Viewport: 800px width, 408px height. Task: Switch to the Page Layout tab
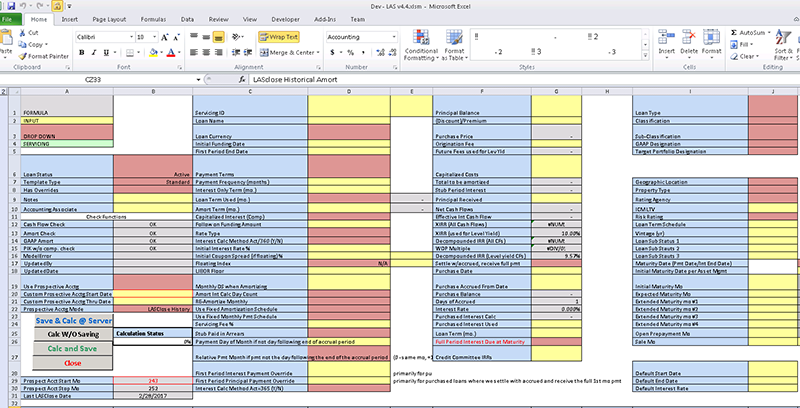pyautogui.click(x=109, y=19)
